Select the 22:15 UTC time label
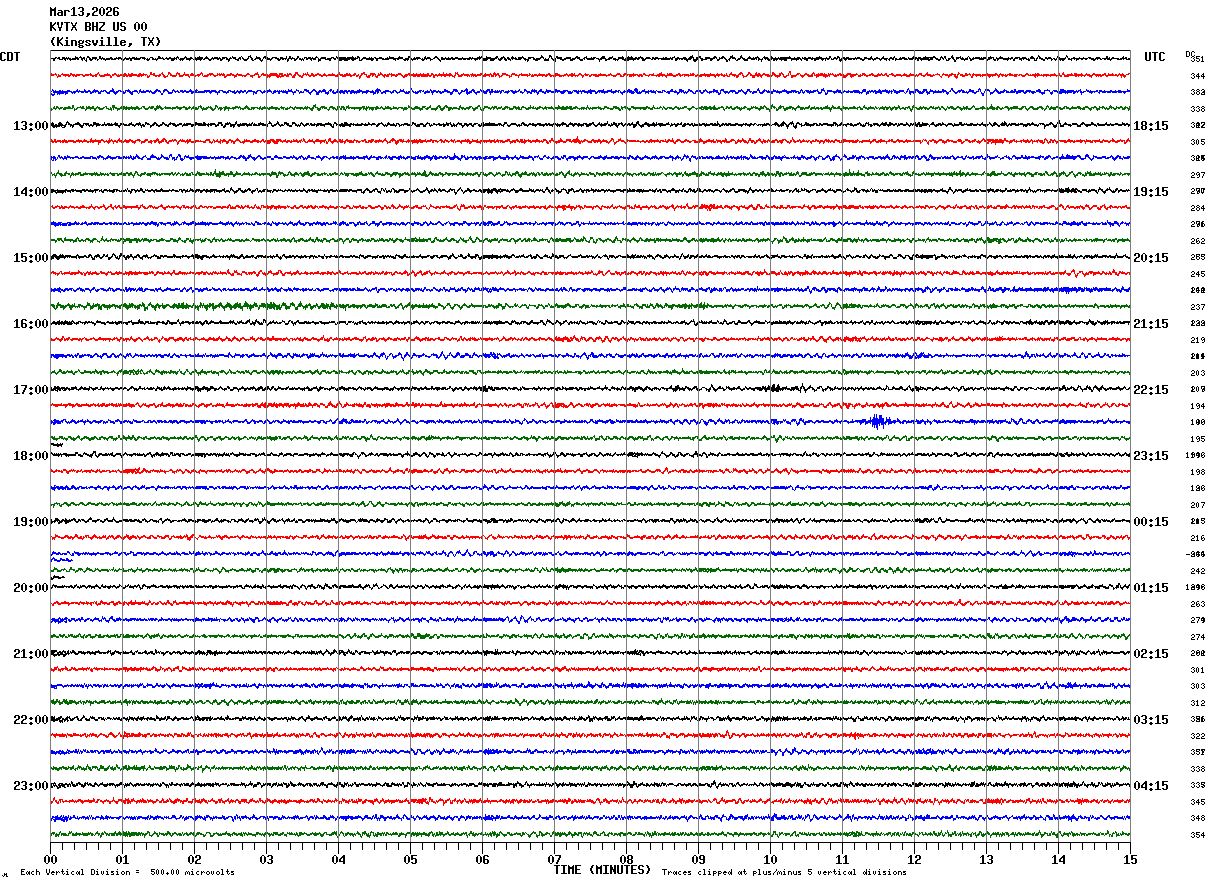The width and height of the screenshot is (1210, 886). pos(1151,390)
